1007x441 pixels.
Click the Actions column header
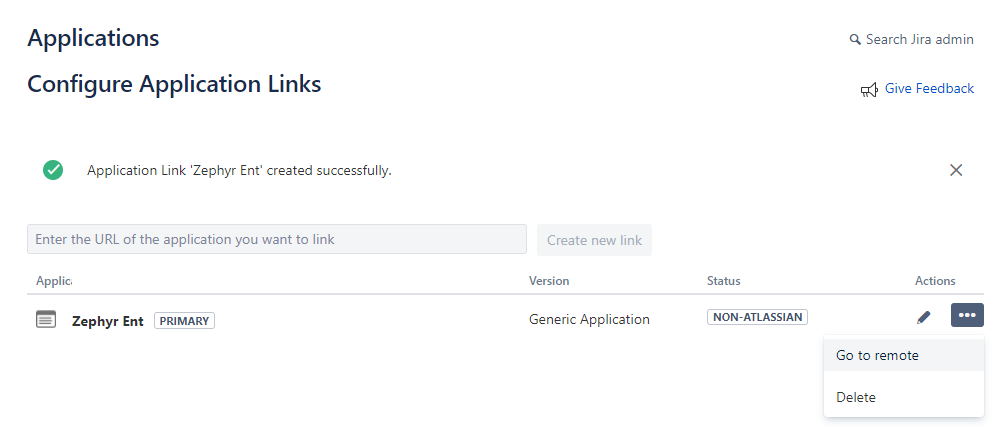[x=935, y=281]
